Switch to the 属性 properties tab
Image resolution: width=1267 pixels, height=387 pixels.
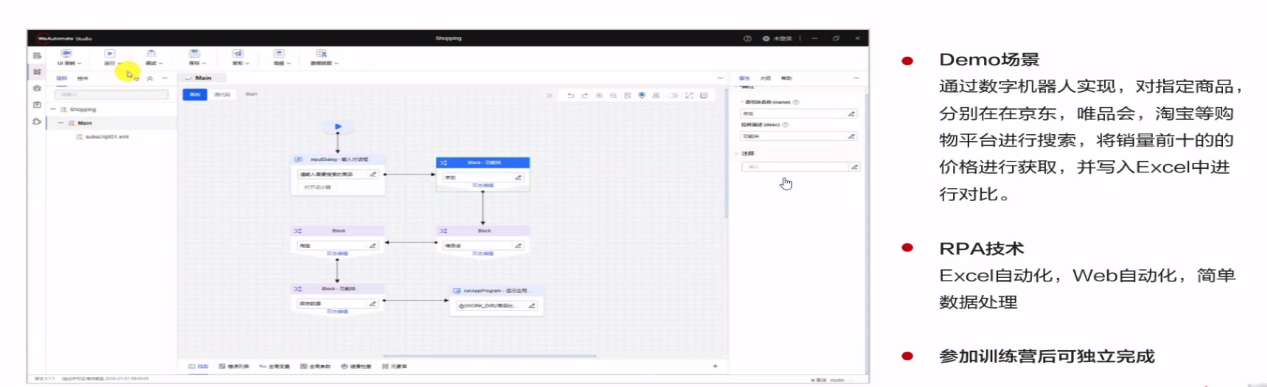point(745,77)
